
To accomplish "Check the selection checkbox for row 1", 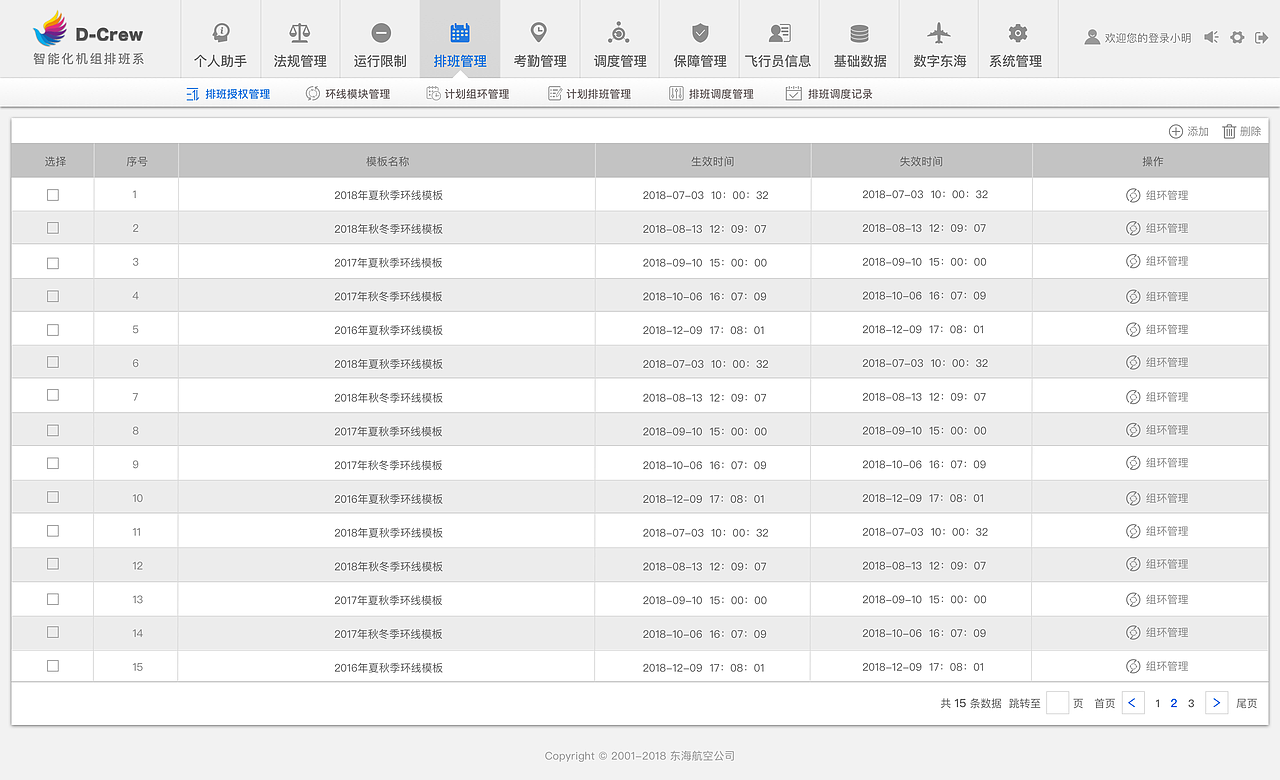I will (x=52, y=194).
